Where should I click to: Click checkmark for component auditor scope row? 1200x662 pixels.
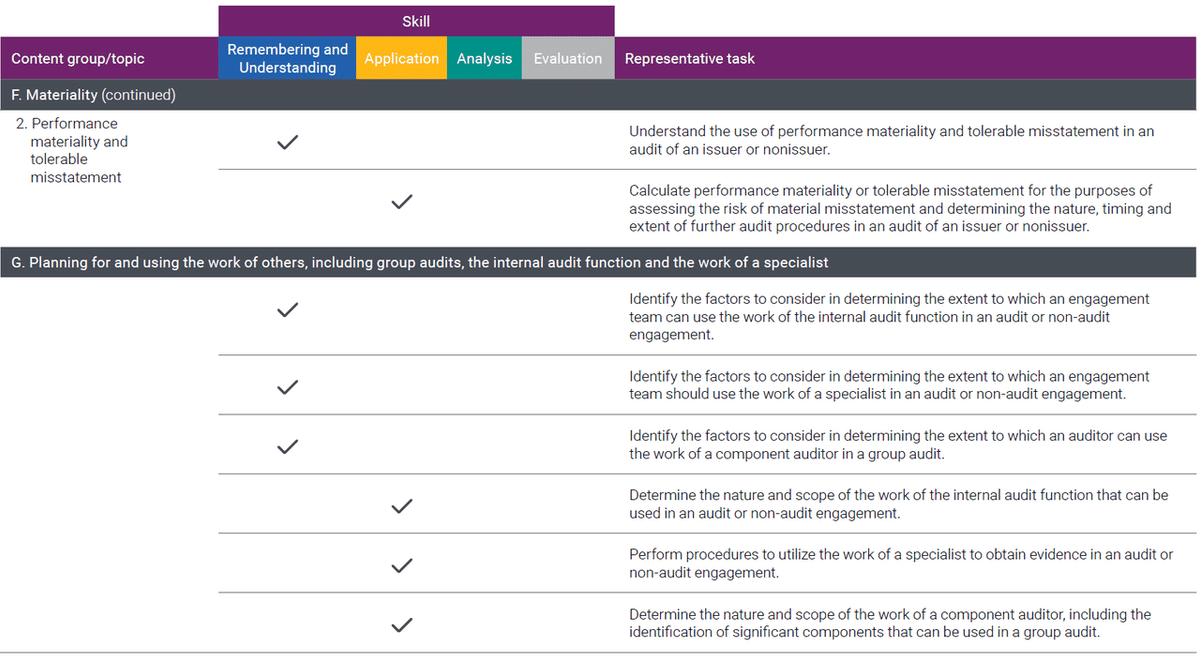(x=401, y=625)
